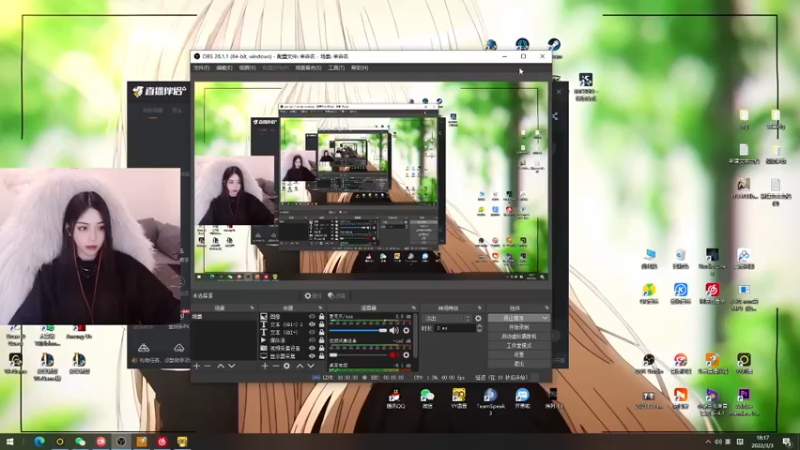This screenshot has height=450, width=800.
Task: Open the 工具(T) menu
Action: [336, 68]
